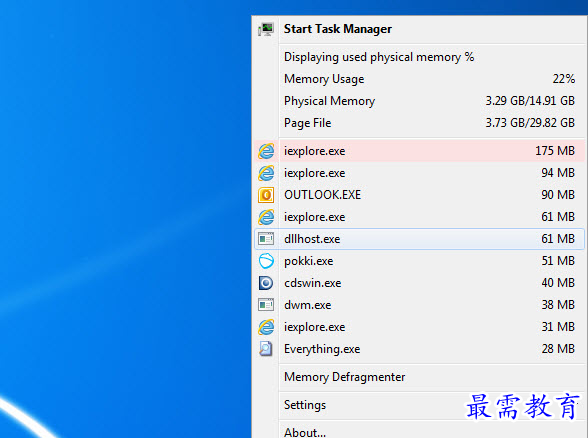Click the 175 MB memory value
This screenshot has height=438, width=588.
555,151
